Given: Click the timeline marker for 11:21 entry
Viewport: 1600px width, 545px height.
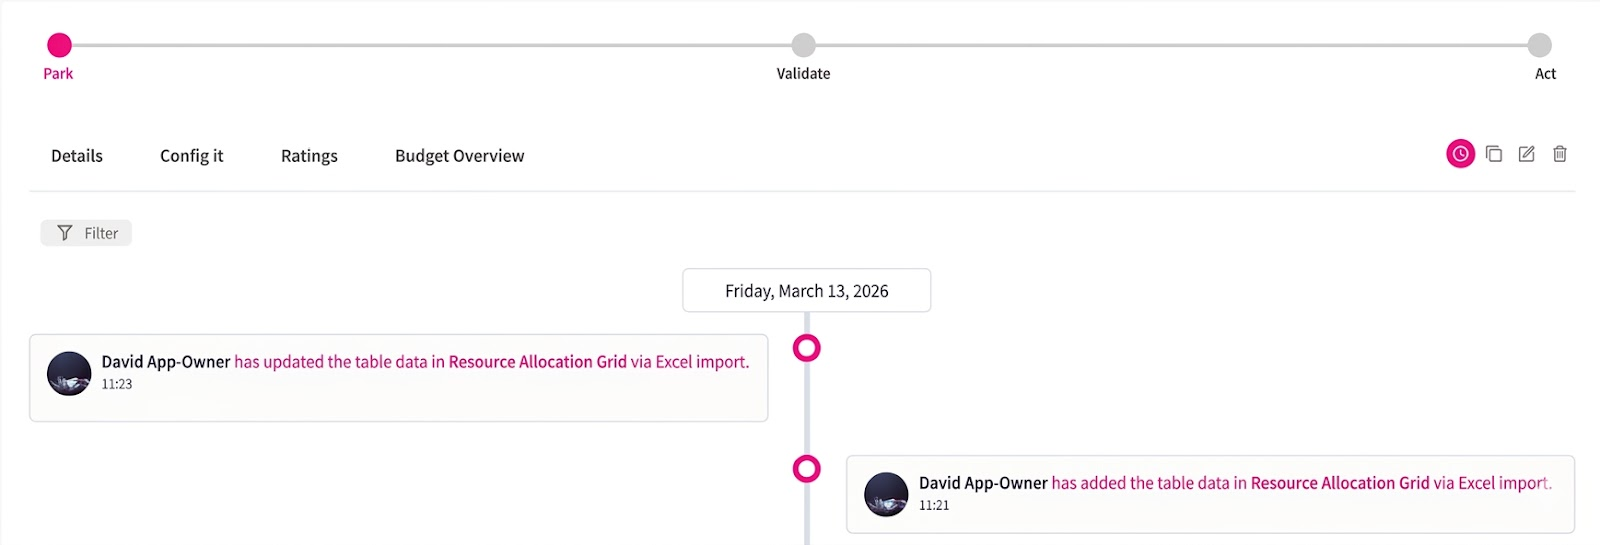Looking at the screenshot, I should pos(807,469).
